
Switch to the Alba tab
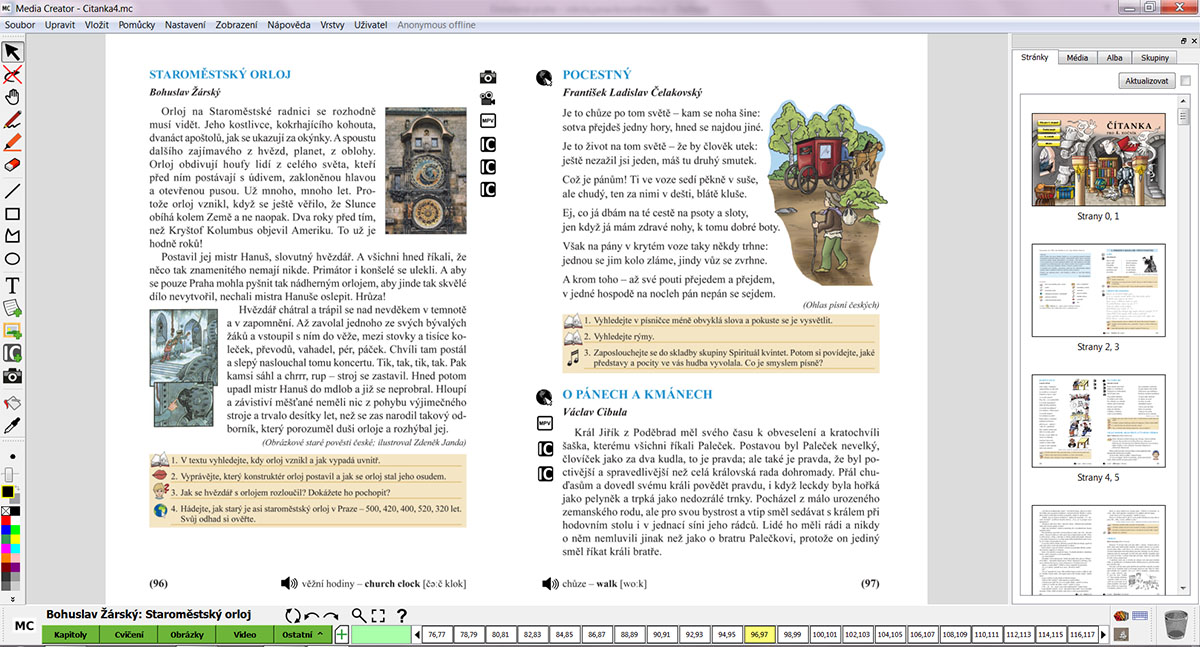(1113, 58)
